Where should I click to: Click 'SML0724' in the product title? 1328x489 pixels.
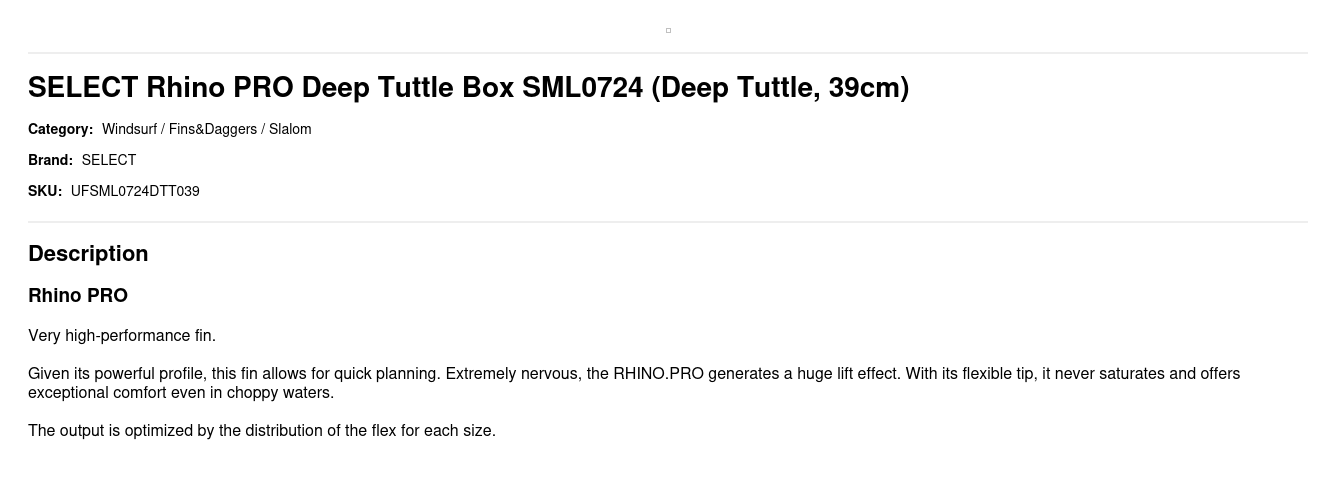coord(582,88)
